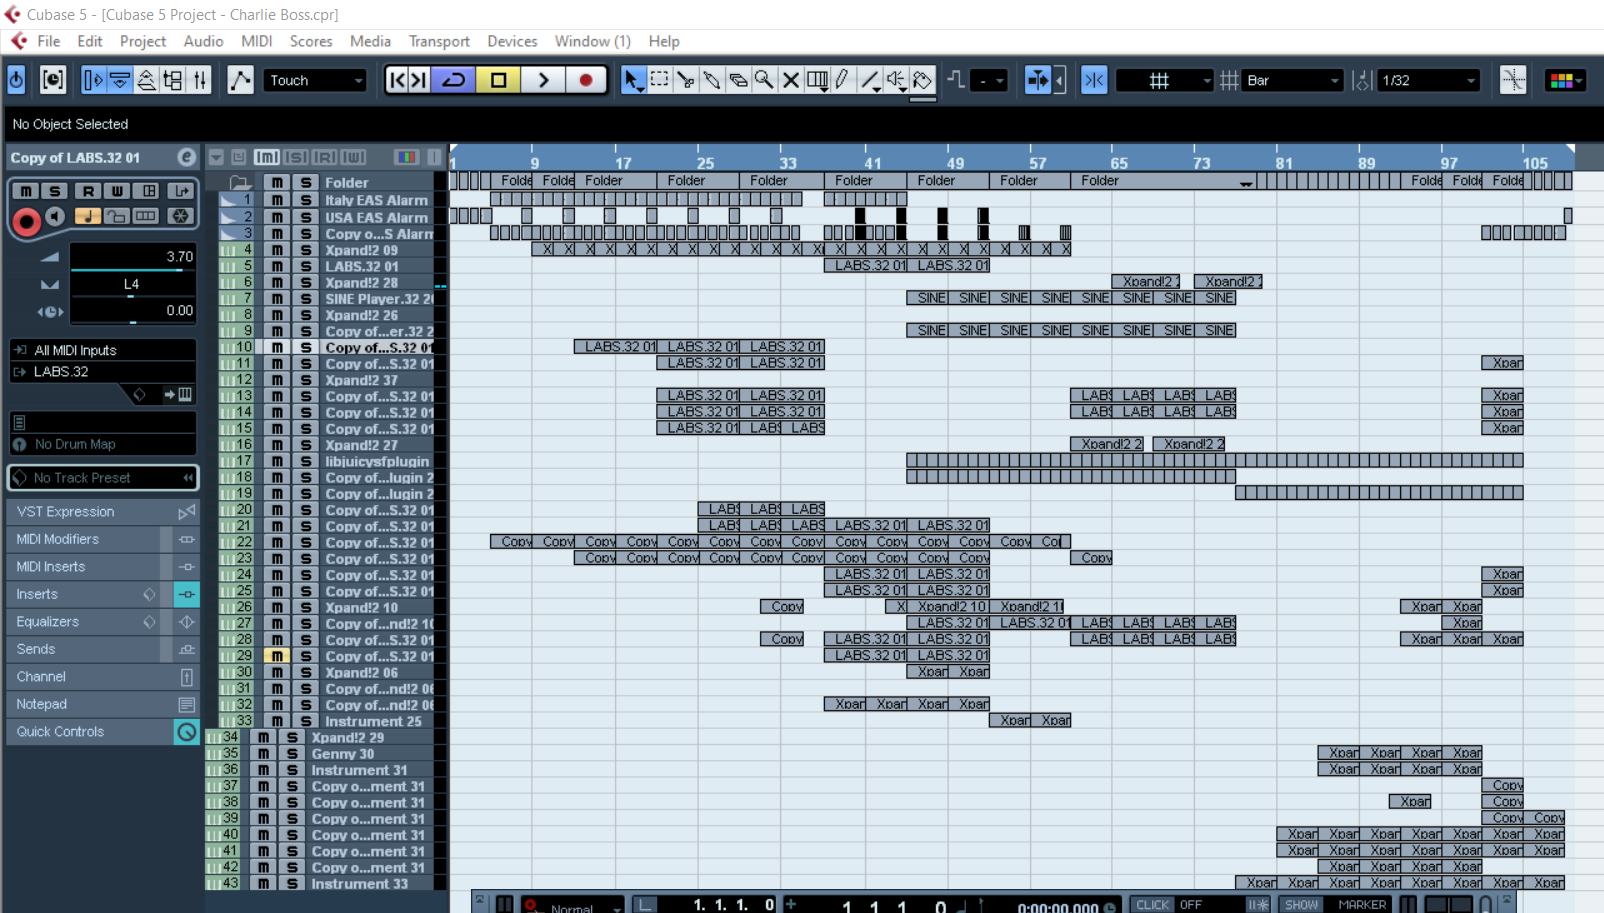Select the Glue tool
The height and width of the screenshot is (913, 1604).
point(712,80)
